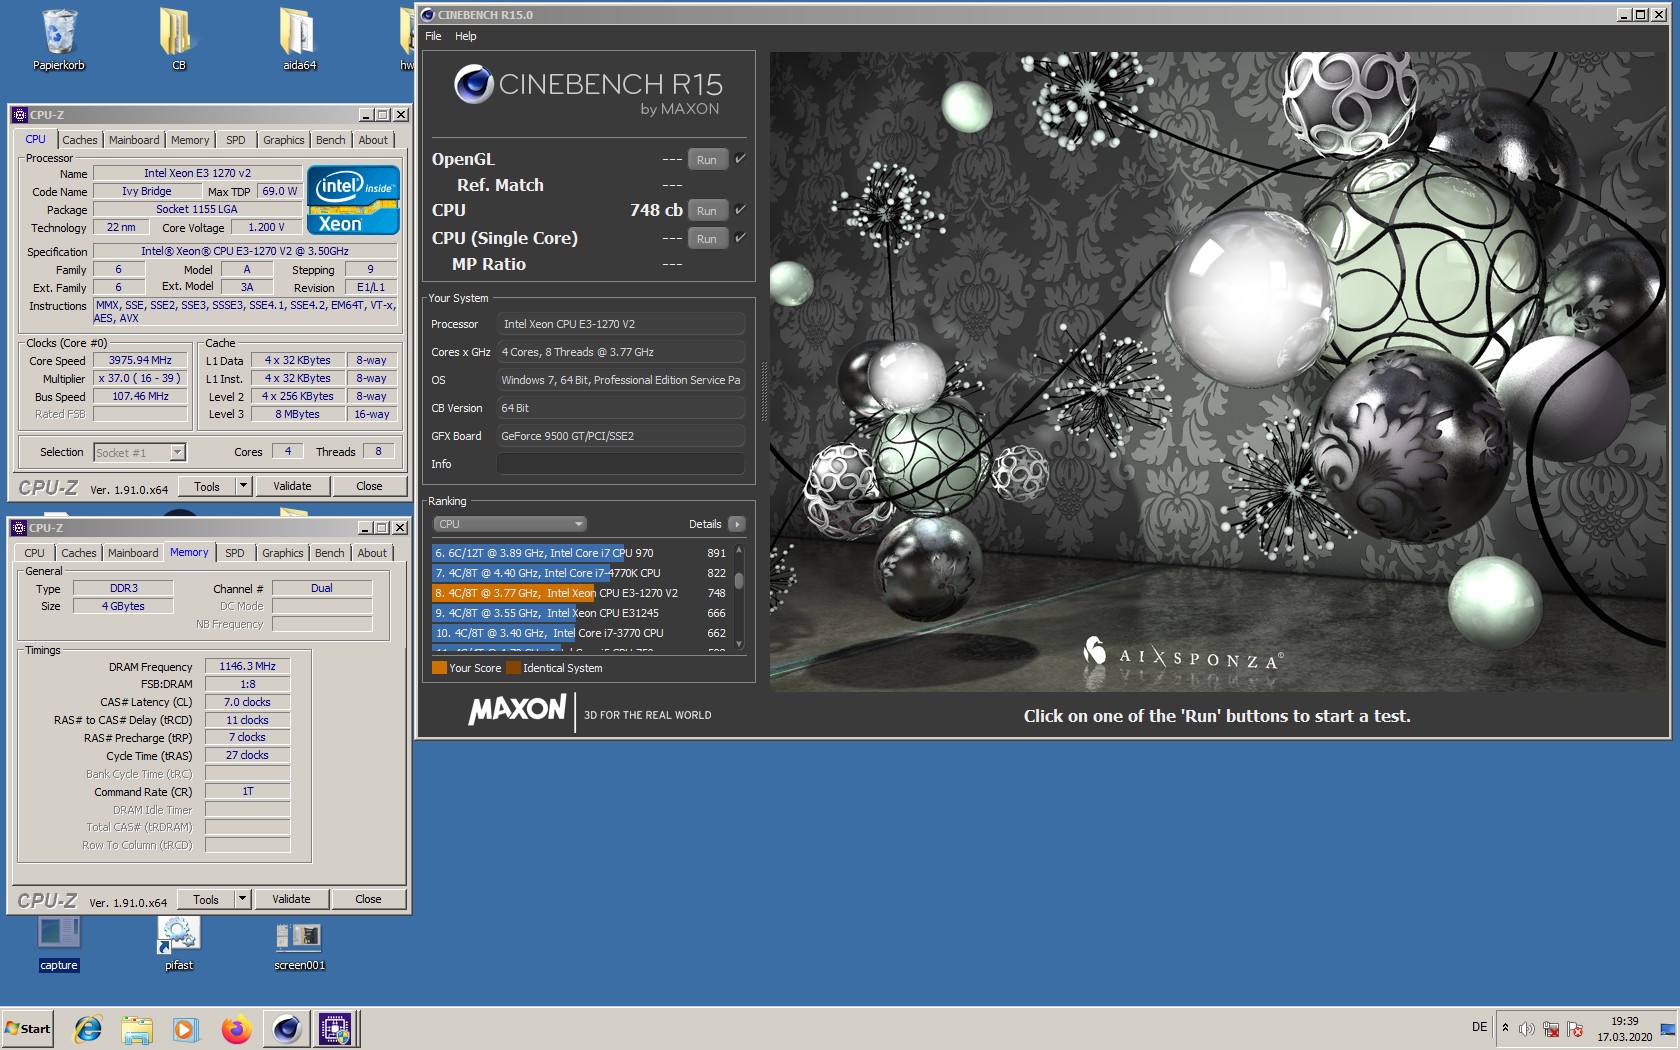Click the MAXON logo in Cinebench
The height and width of the screenshot is (1050, 1680).
(517, 710)
